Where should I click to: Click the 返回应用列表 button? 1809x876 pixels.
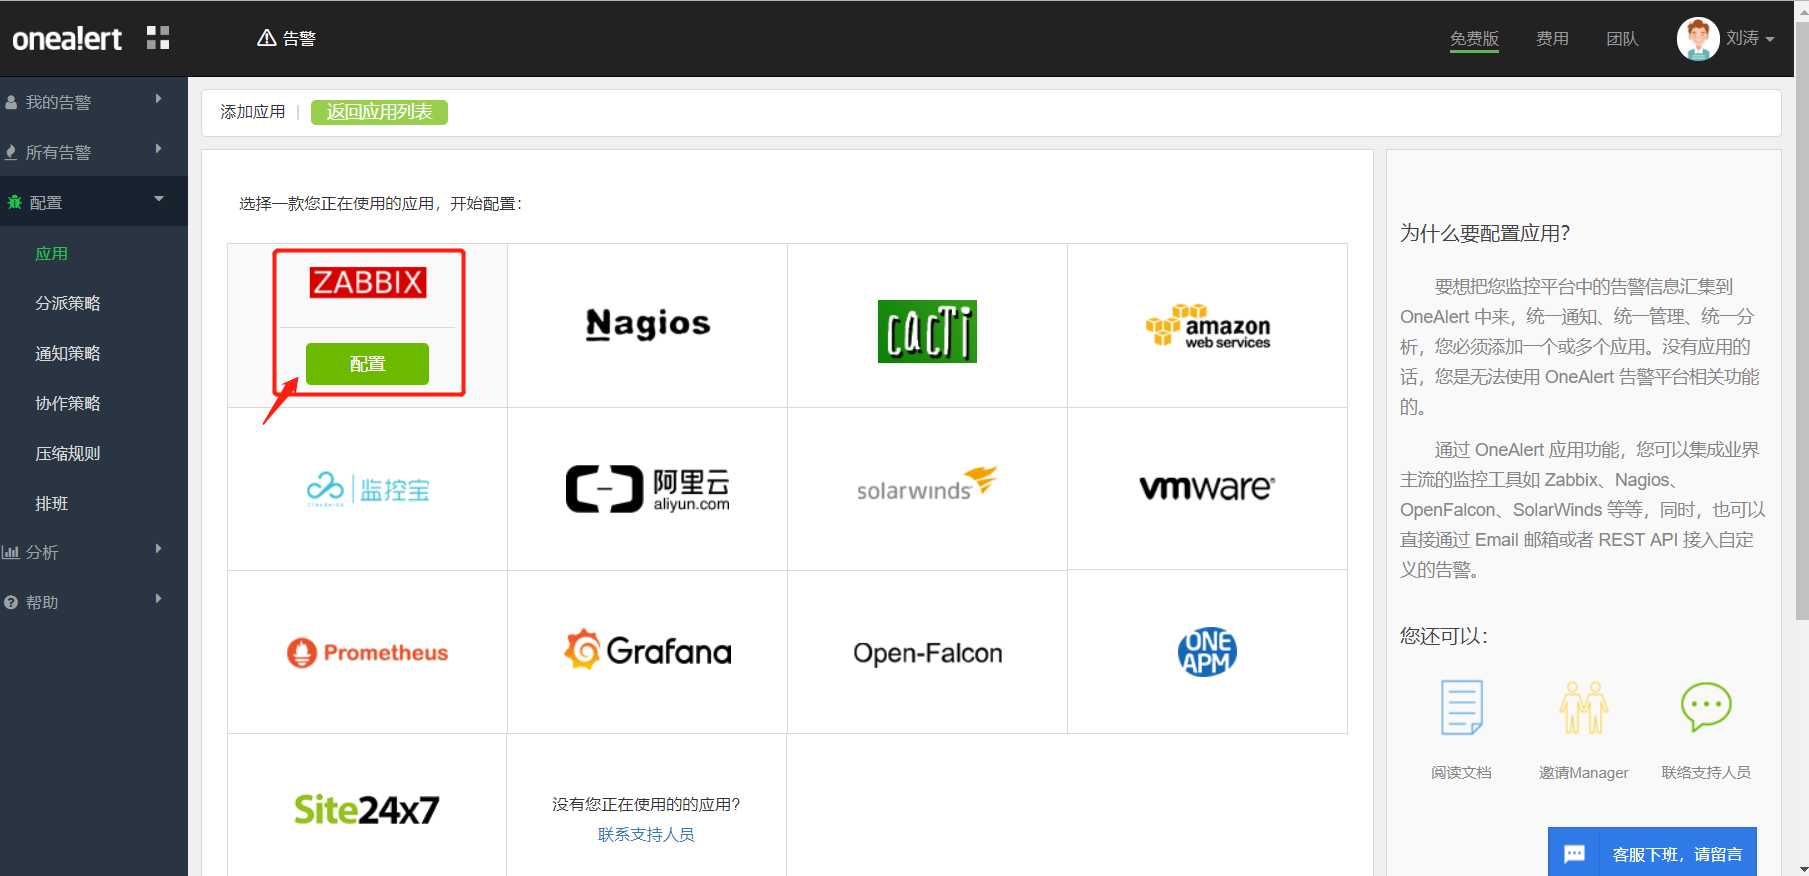pyautogui.click(x=379, y=112)
